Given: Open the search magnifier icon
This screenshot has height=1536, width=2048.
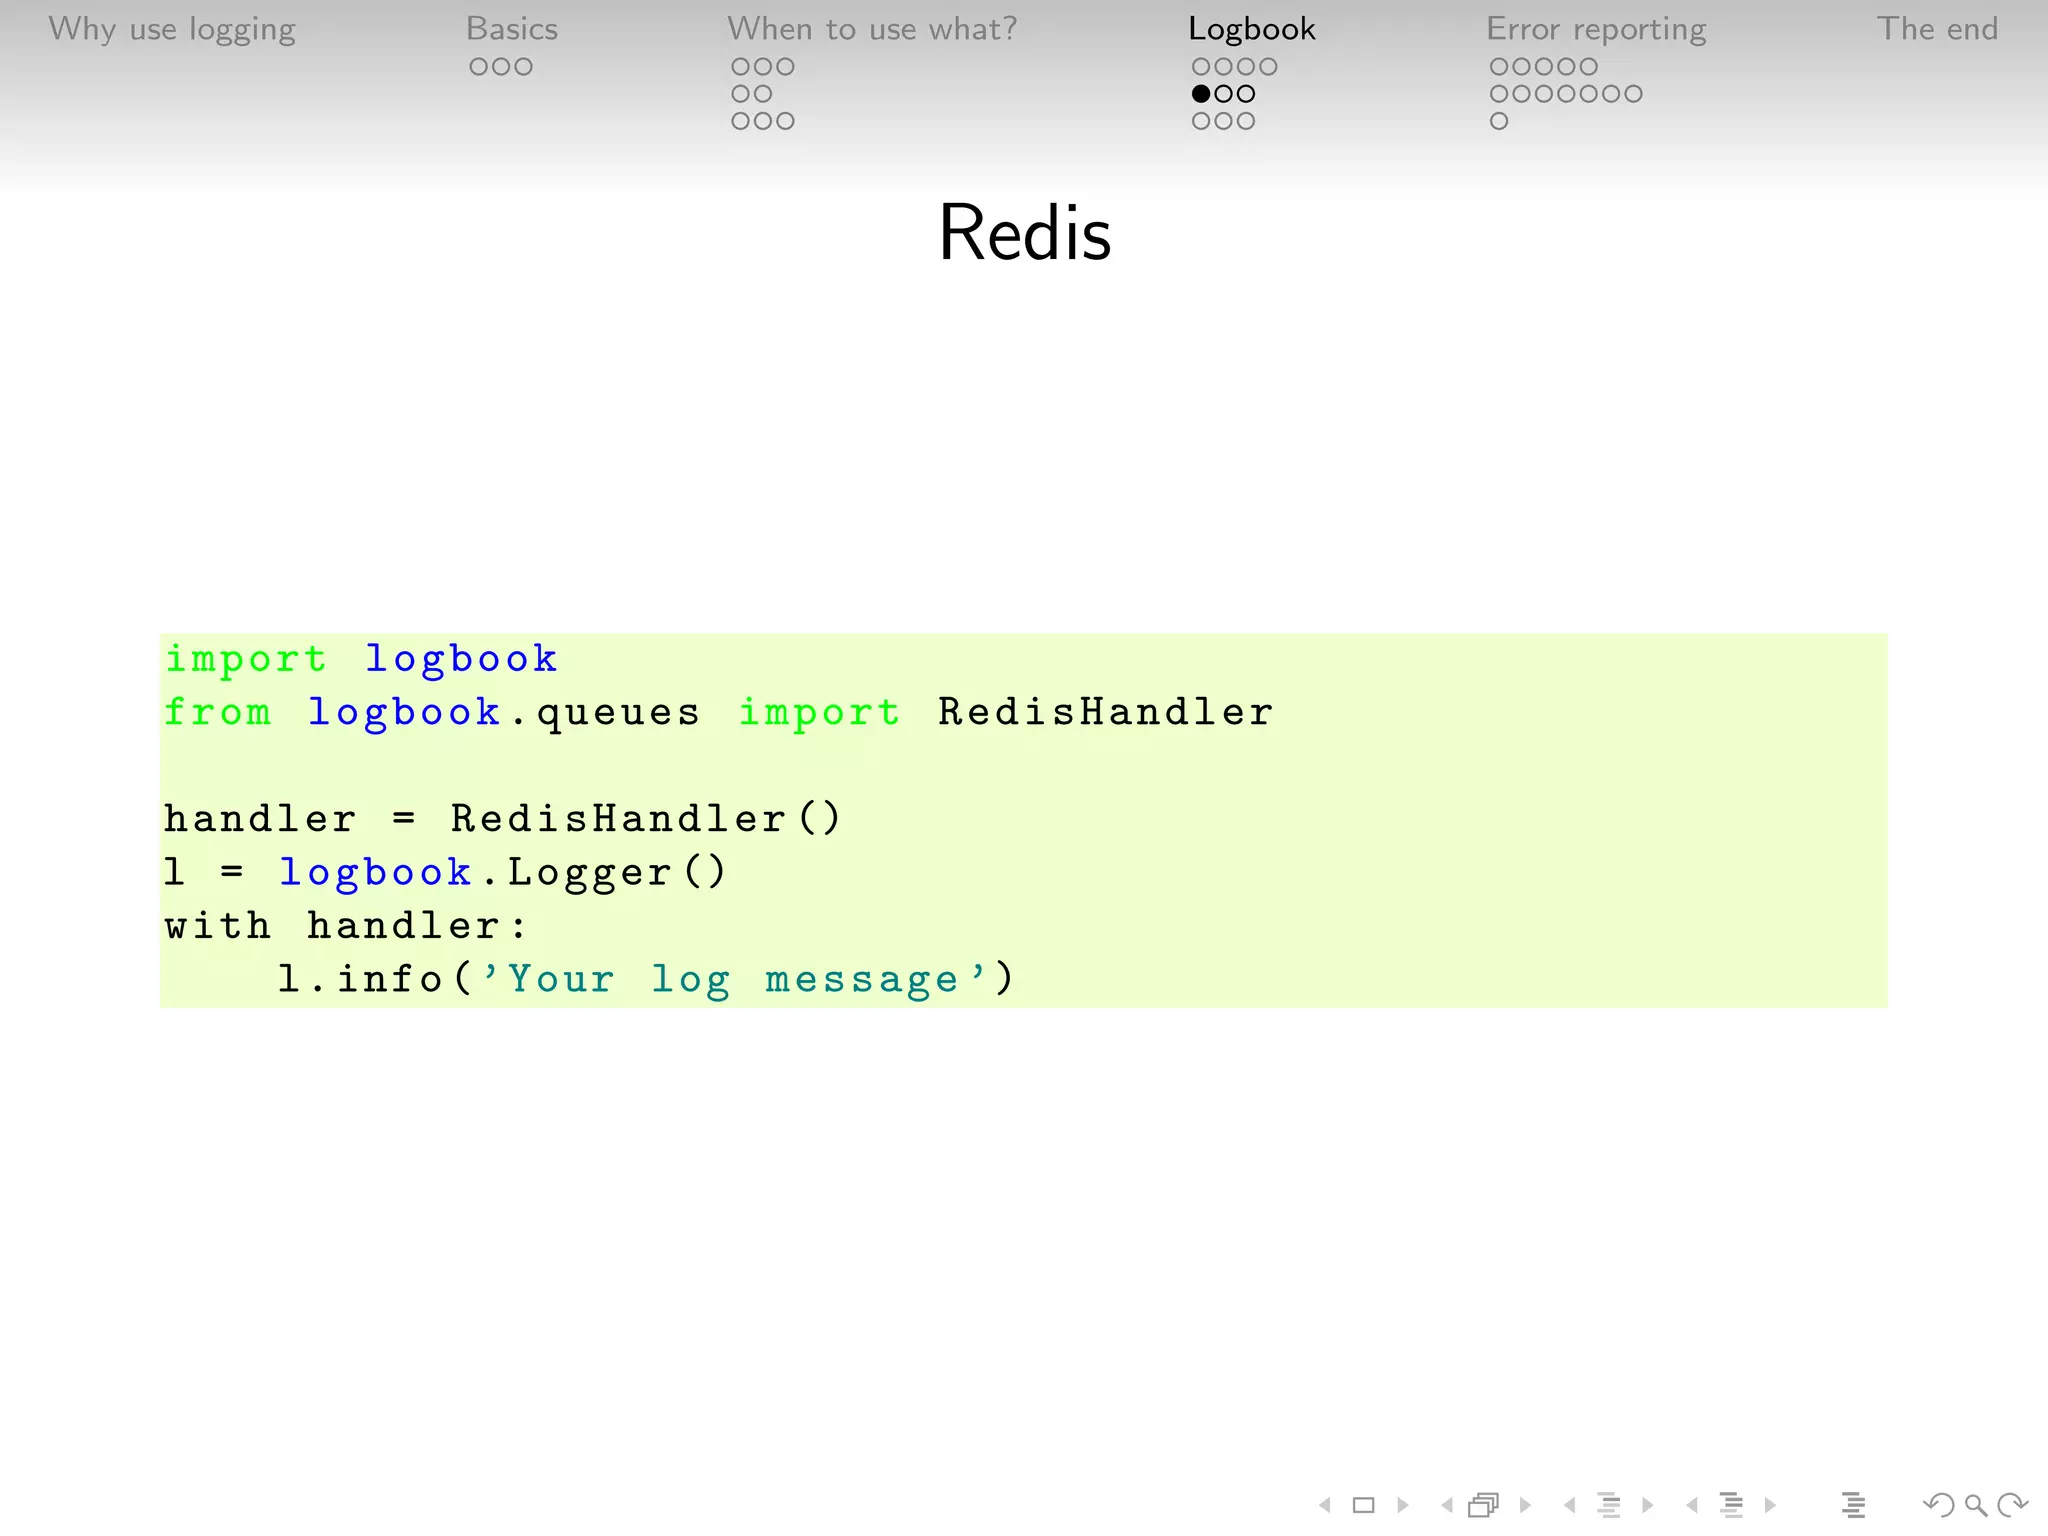Looking at the screenshot, I should pos(1975,1504).
